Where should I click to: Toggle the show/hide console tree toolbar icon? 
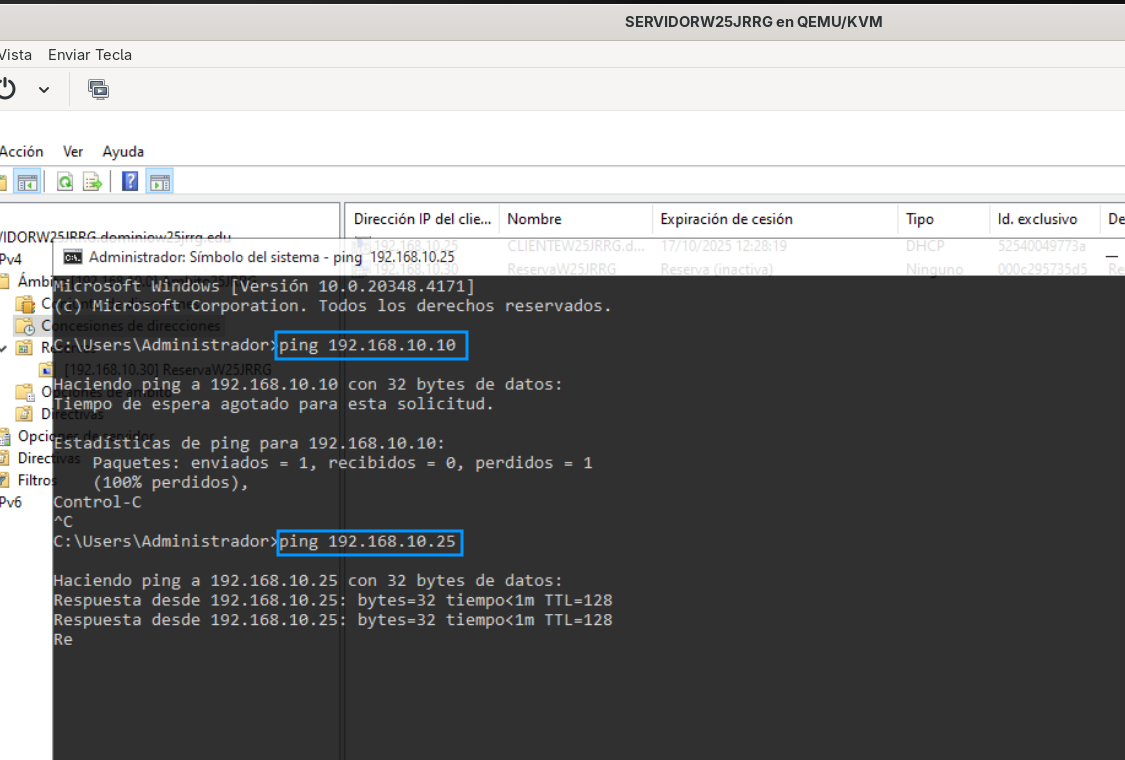(x=27, y=182)
